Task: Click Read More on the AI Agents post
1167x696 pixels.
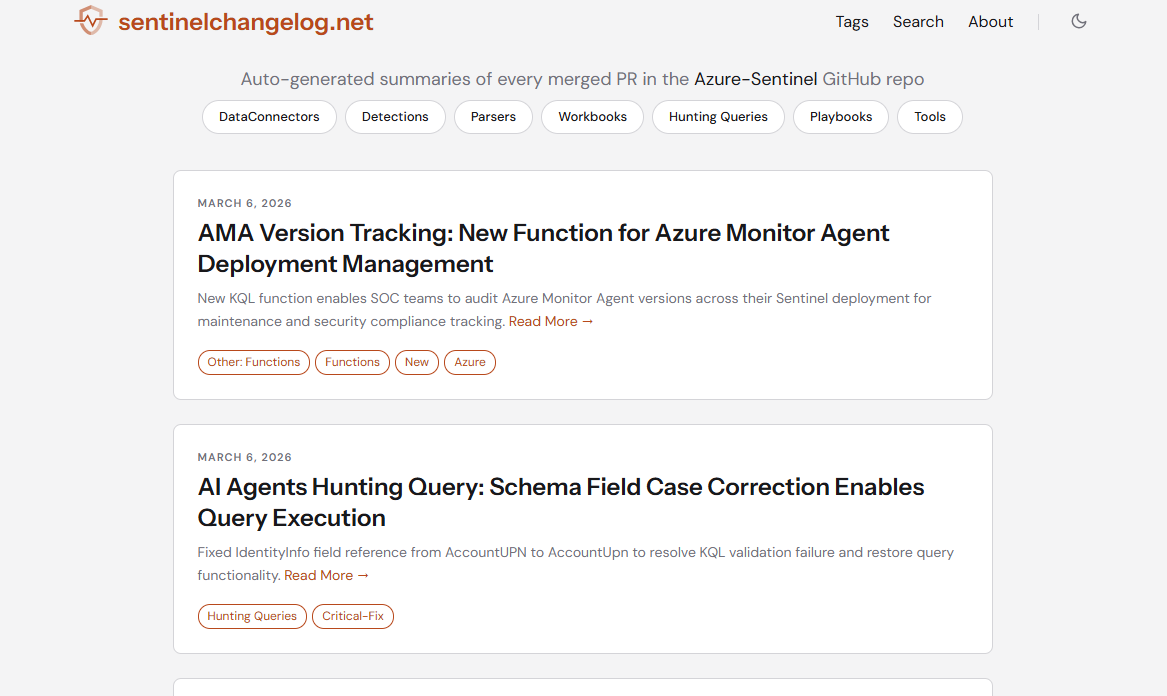Action: tap(326, 575)
